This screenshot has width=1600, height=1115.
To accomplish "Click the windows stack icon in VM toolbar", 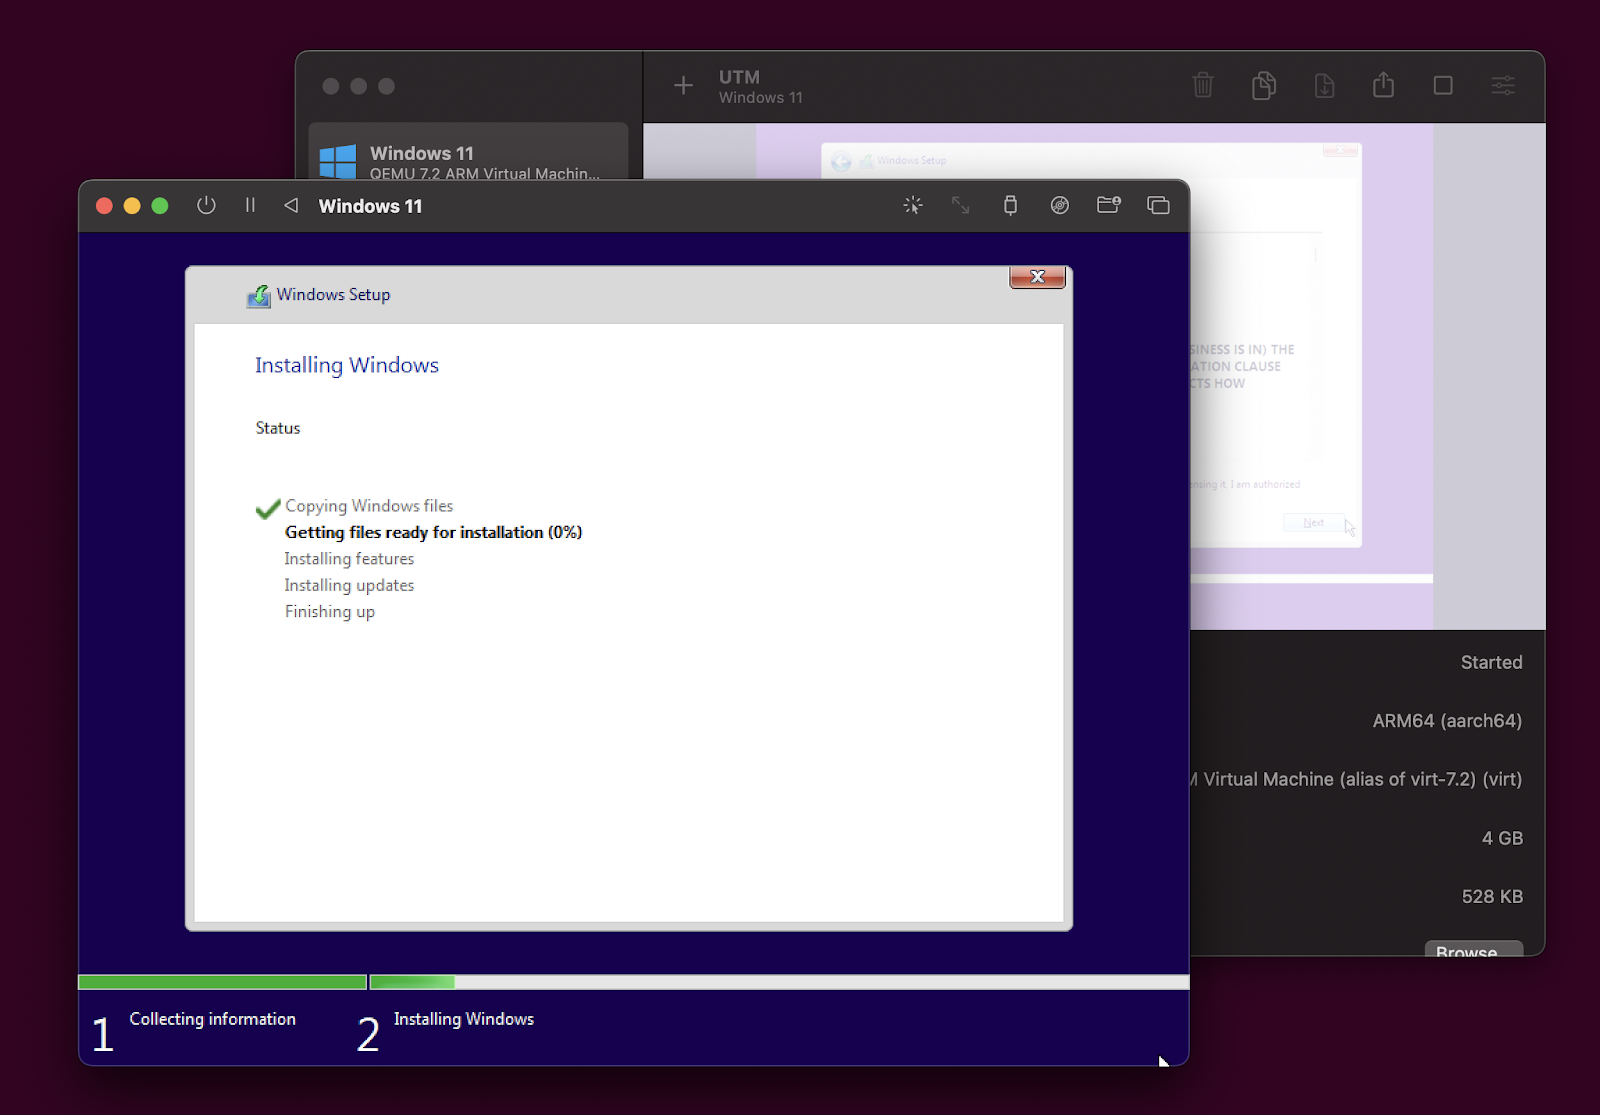I will pos(1158,205).
